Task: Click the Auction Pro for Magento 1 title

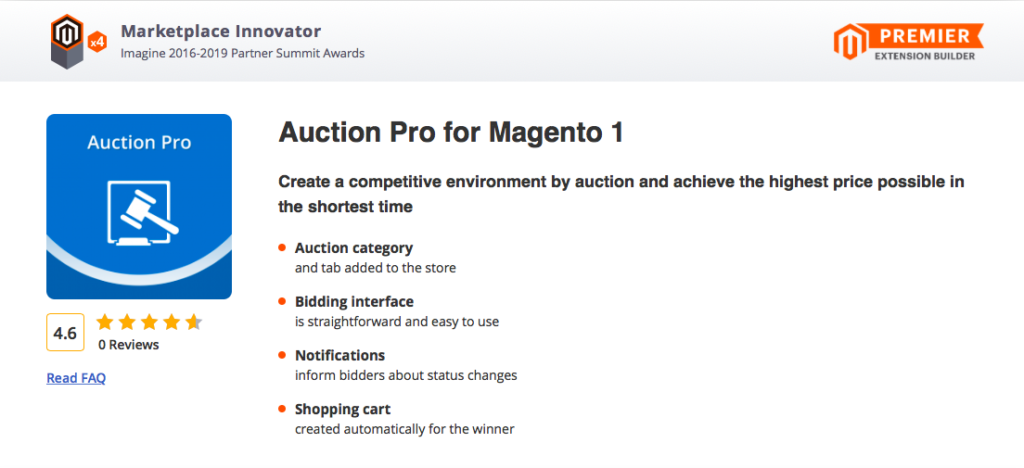Action: pyautogui.click(x=451, y=133)
